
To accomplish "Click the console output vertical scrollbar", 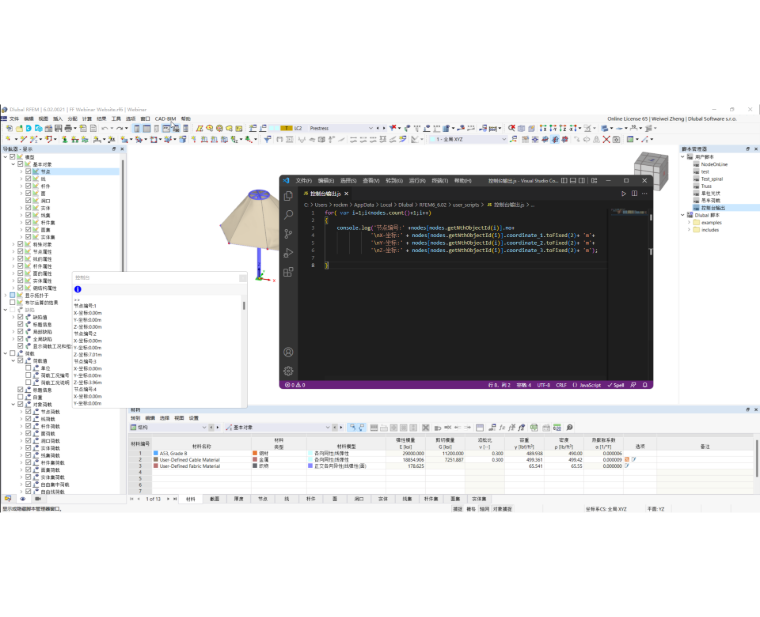I will 244,306.
